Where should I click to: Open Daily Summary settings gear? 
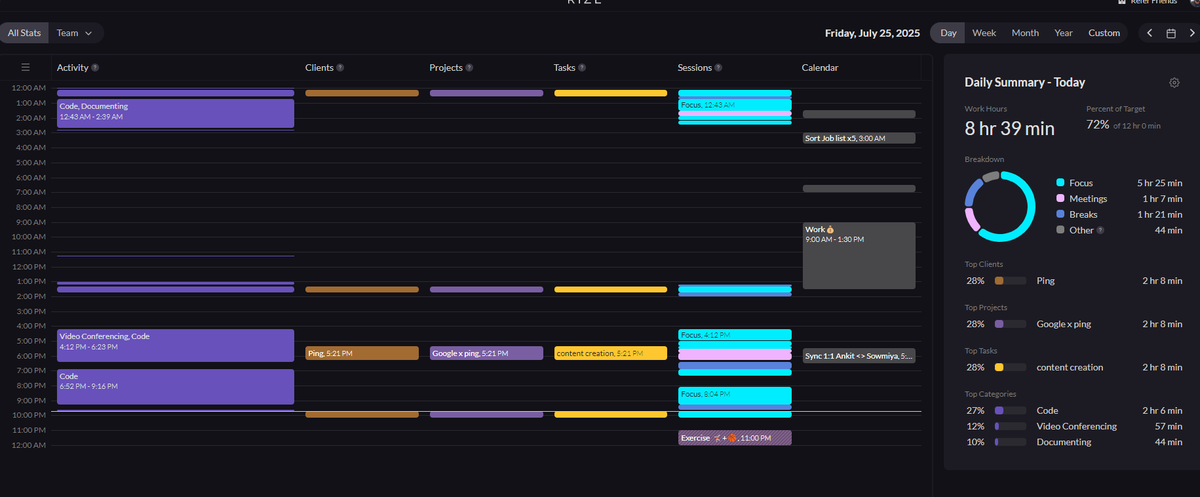(1174, 82)
